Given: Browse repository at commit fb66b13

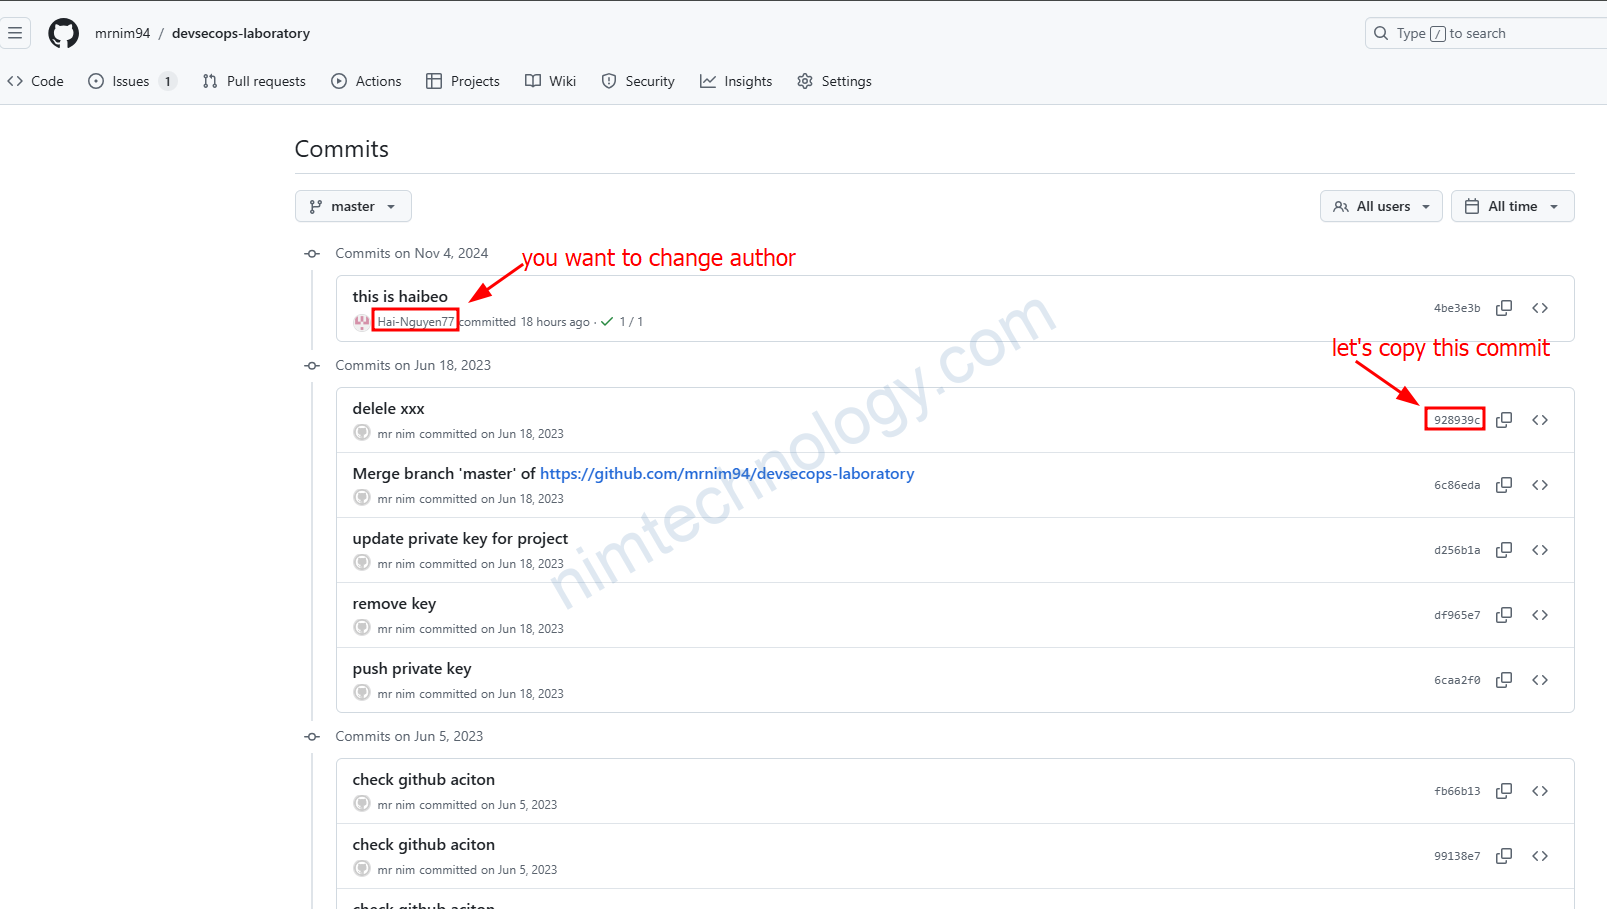Looking at the screenshot, I should [1539, 791].
